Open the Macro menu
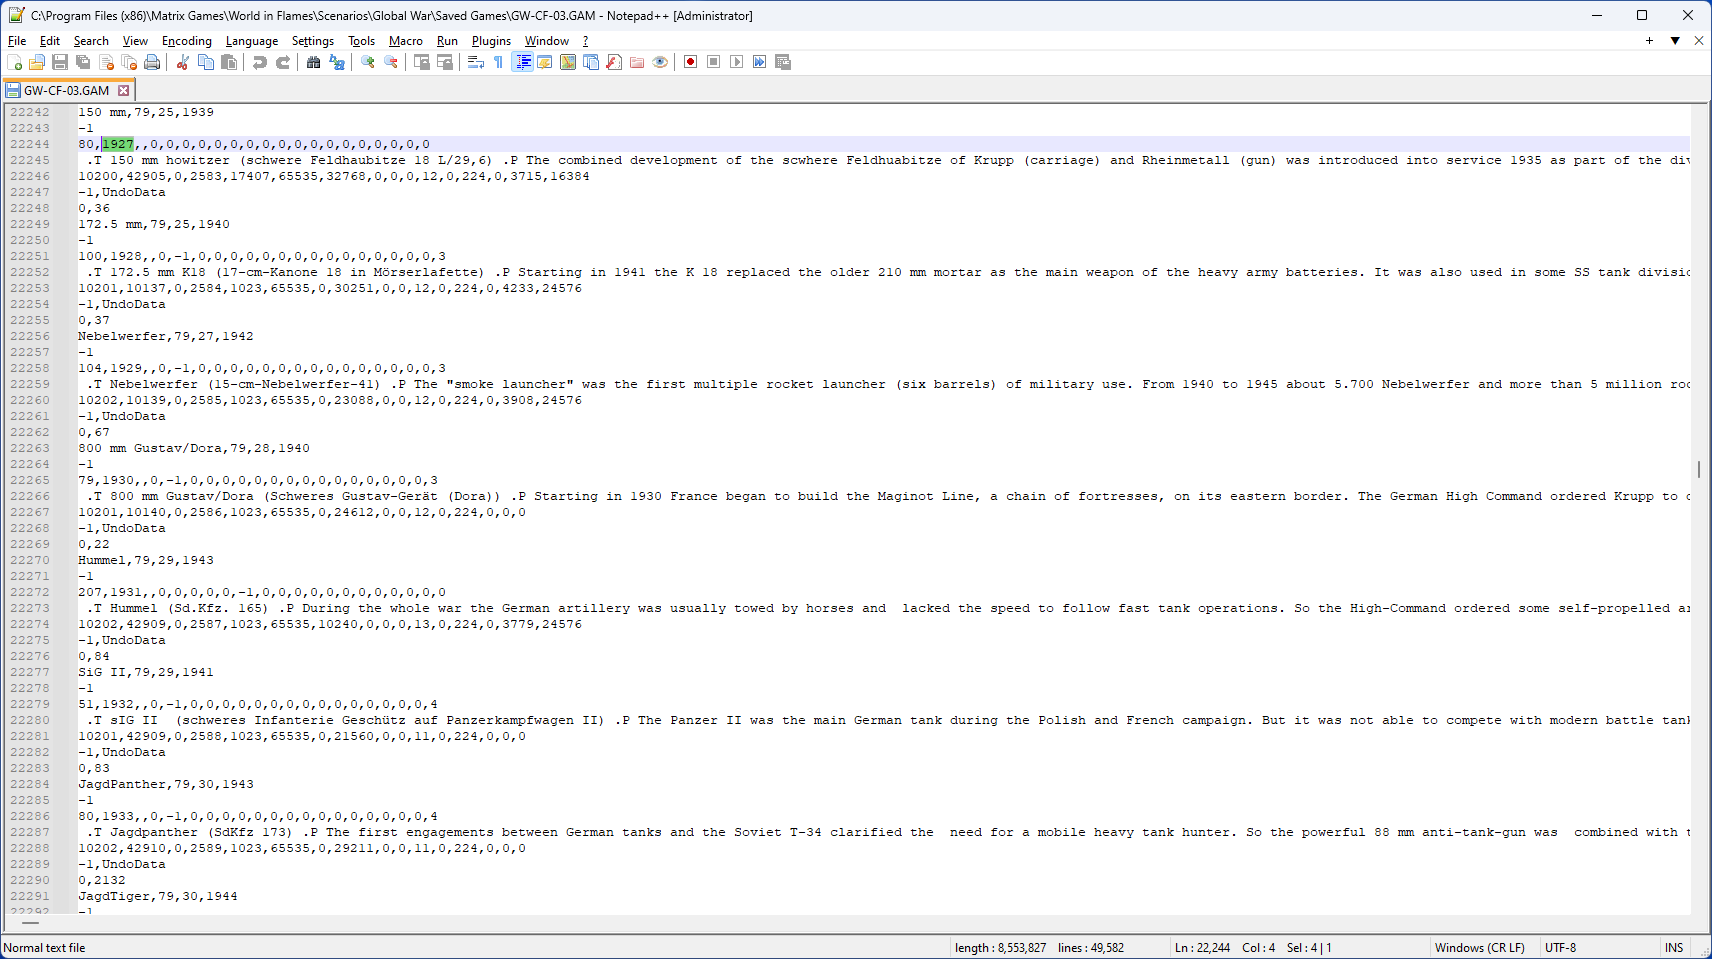Screen dimensions: 1712x959 pos(405,41)
